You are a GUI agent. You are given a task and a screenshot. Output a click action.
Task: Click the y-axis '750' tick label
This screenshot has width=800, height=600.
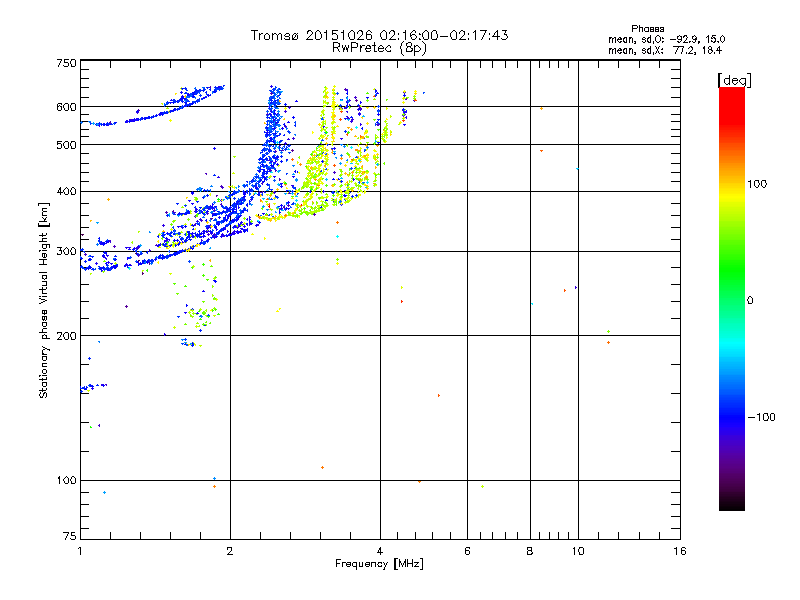[66, 63]
